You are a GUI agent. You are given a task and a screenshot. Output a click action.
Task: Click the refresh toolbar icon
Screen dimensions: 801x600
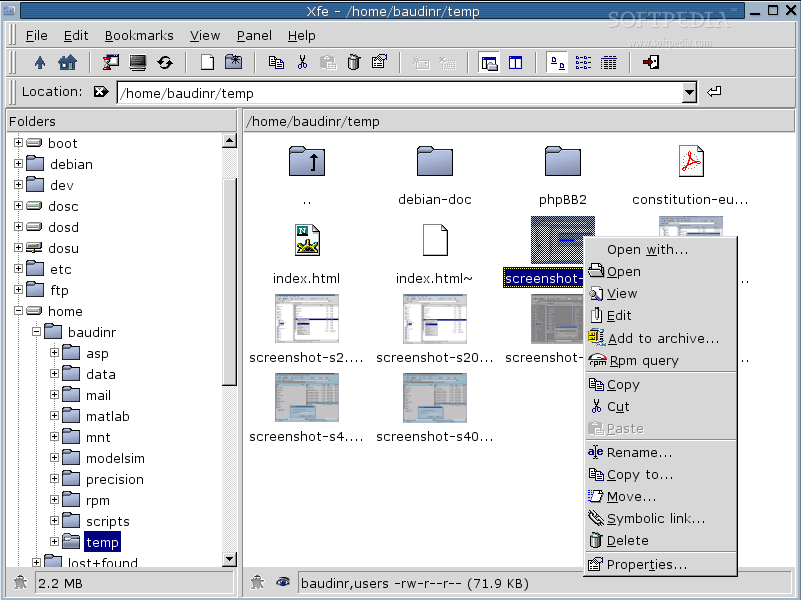pyautogui.click(x=164, y=63)
